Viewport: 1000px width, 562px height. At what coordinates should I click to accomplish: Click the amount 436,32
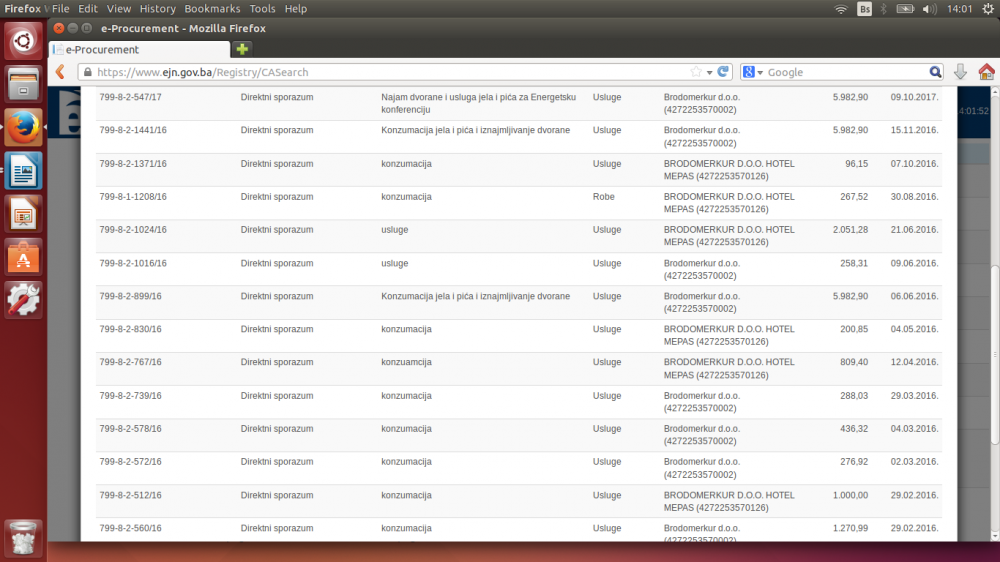[x=854, y=429]
